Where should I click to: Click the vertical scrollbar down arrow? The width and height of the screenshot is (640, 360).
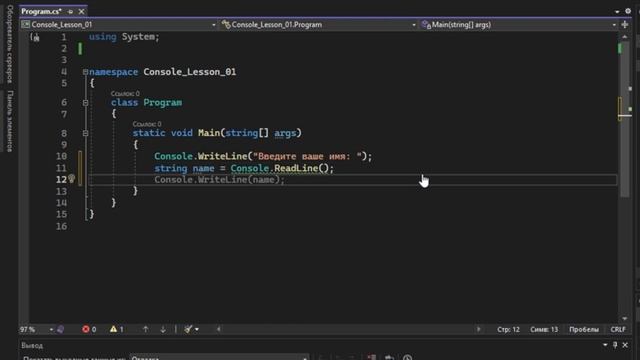click(x=624, y=318)
